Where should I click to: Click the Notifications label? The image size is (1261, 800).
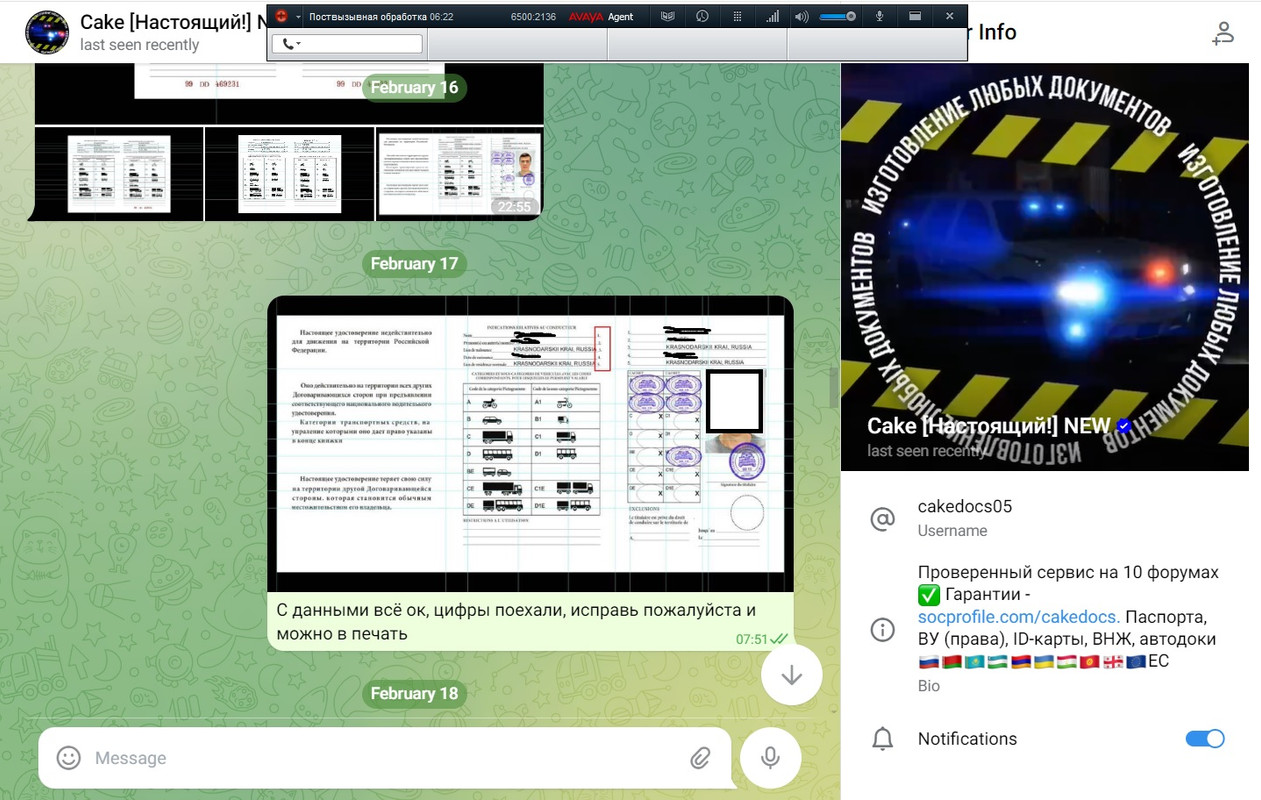(967, 739)
